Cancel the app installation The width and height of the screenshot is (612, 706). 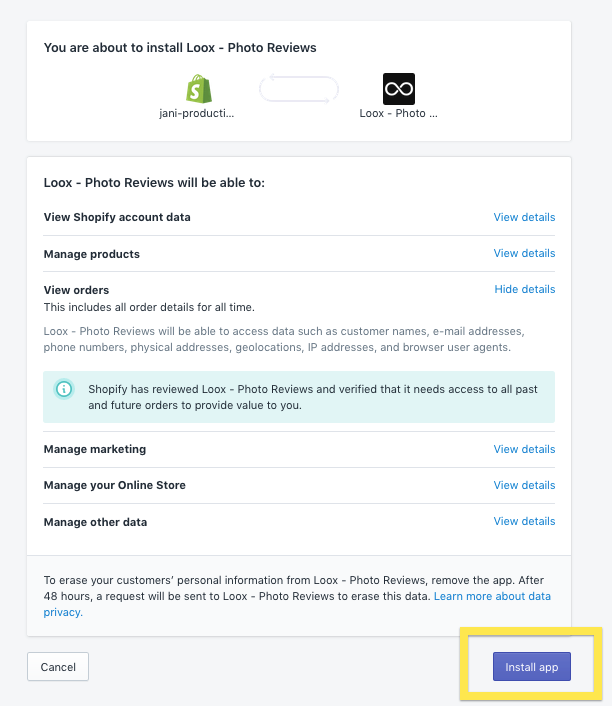coord(58,666)
